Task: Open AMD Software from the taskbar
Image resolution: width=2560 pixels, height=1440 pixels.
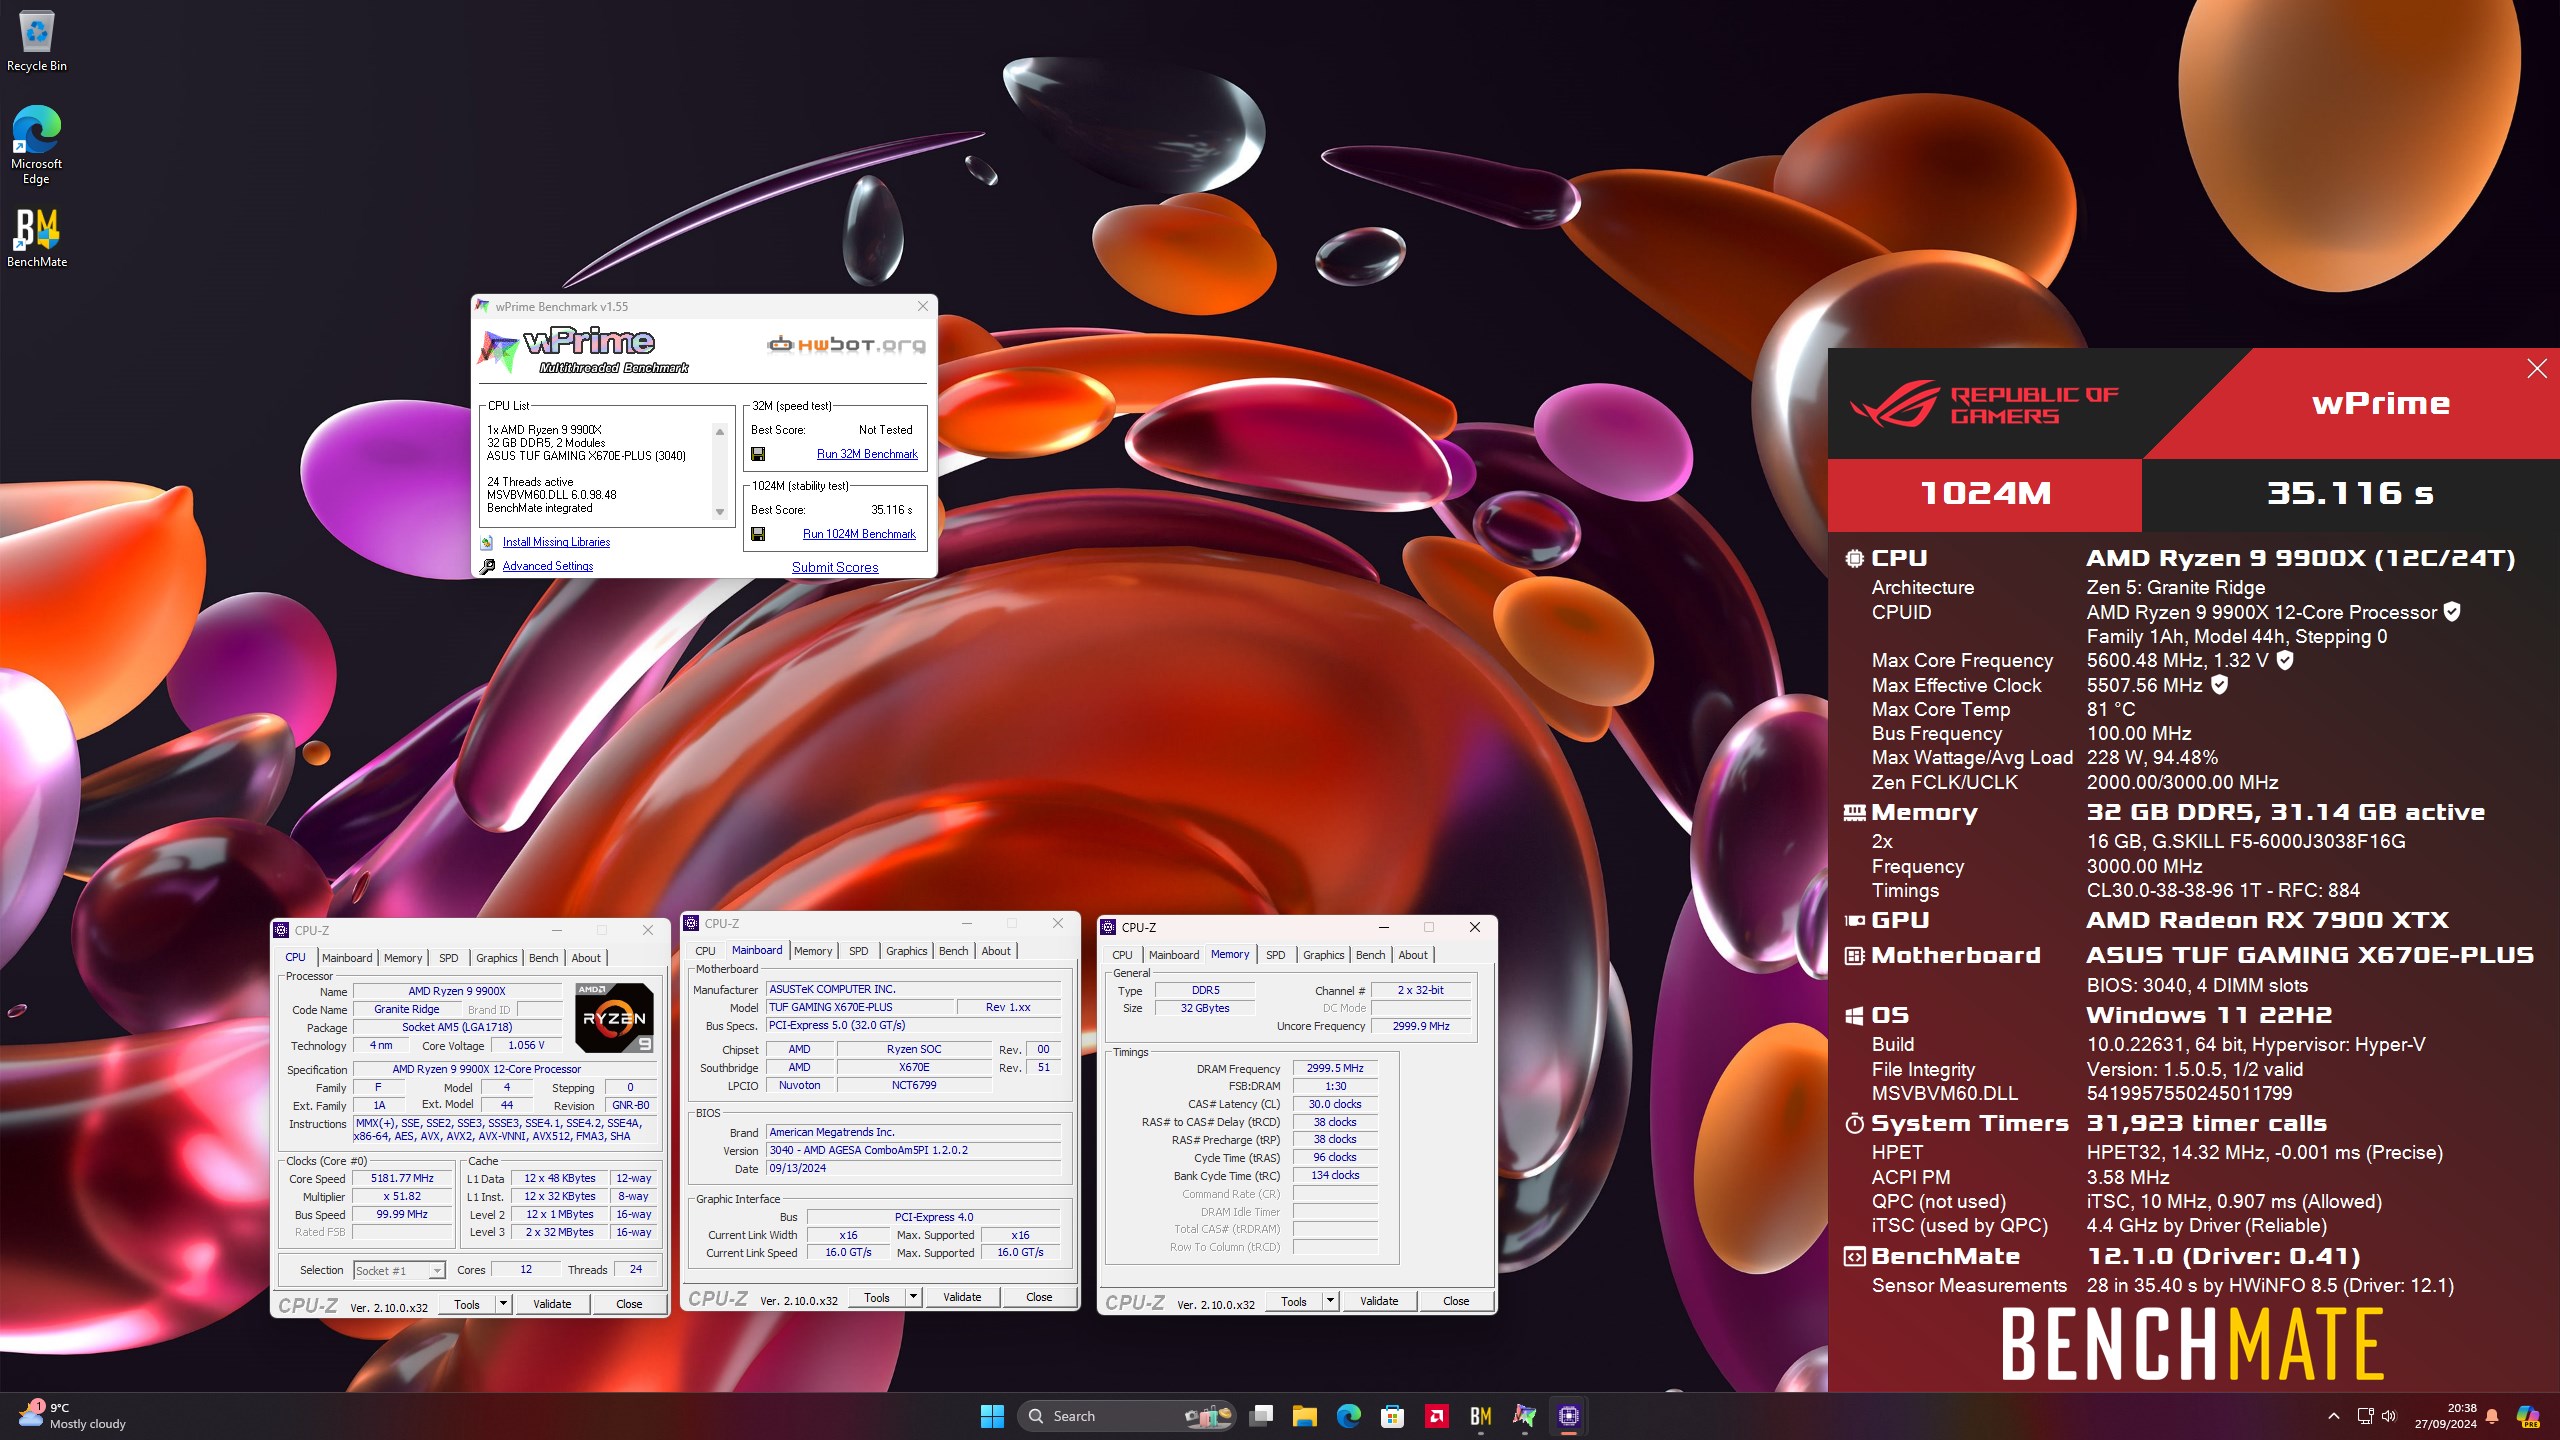Action: click(x=1436, y=1416)
